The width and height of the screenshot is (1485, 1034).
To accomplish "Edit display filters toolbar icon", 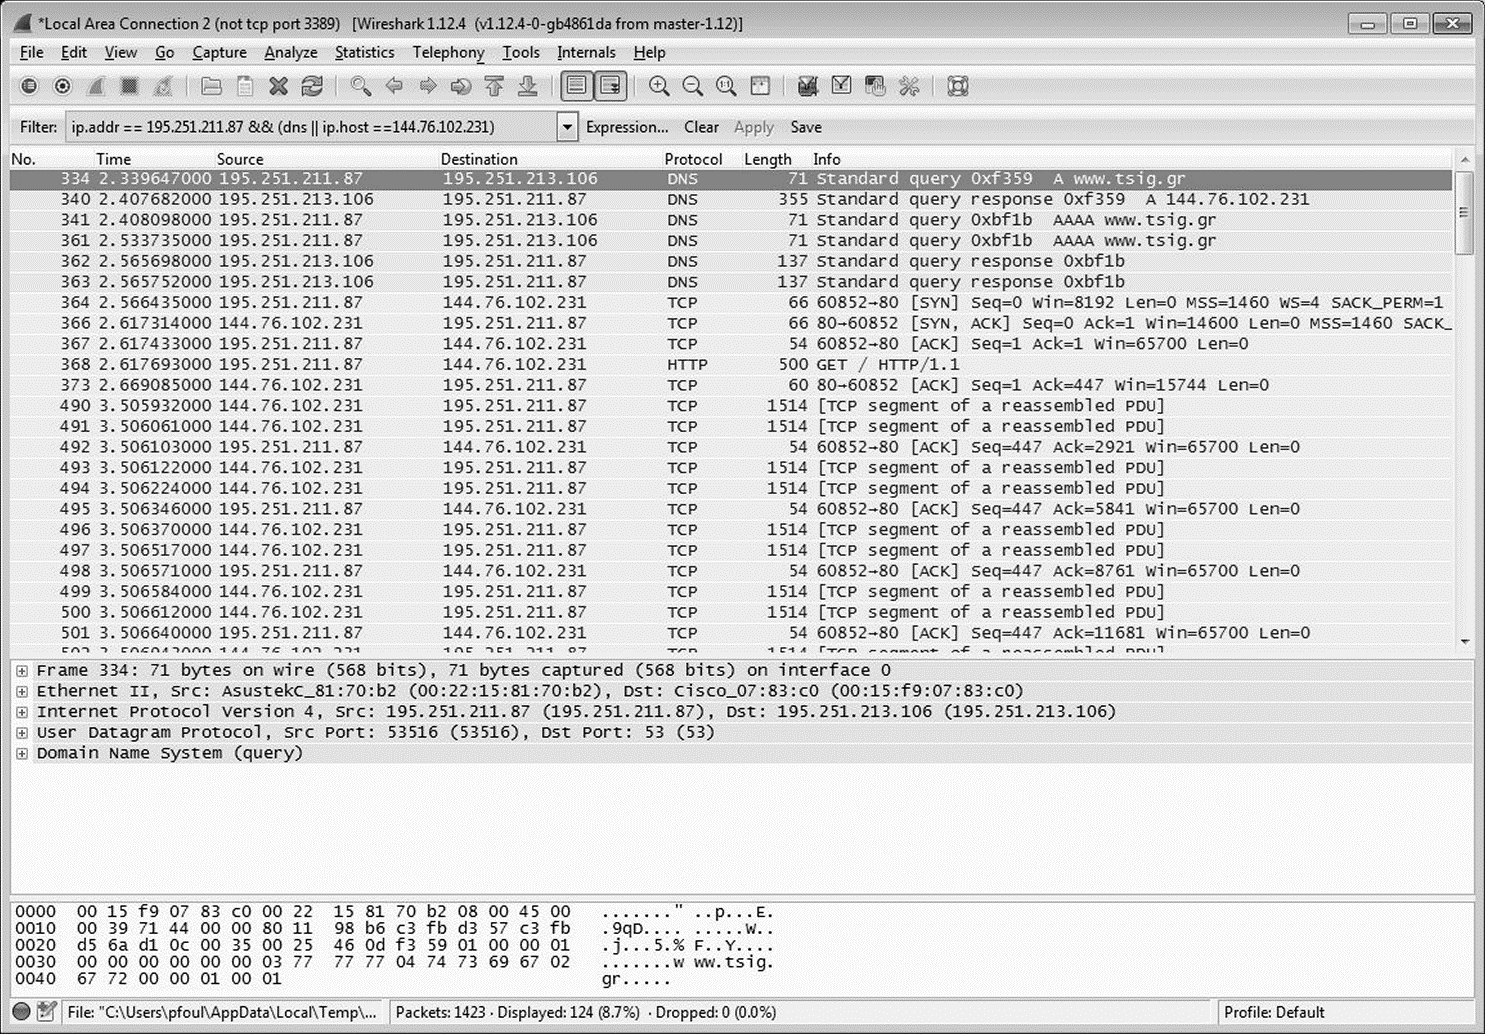I will tap(841, 86).
